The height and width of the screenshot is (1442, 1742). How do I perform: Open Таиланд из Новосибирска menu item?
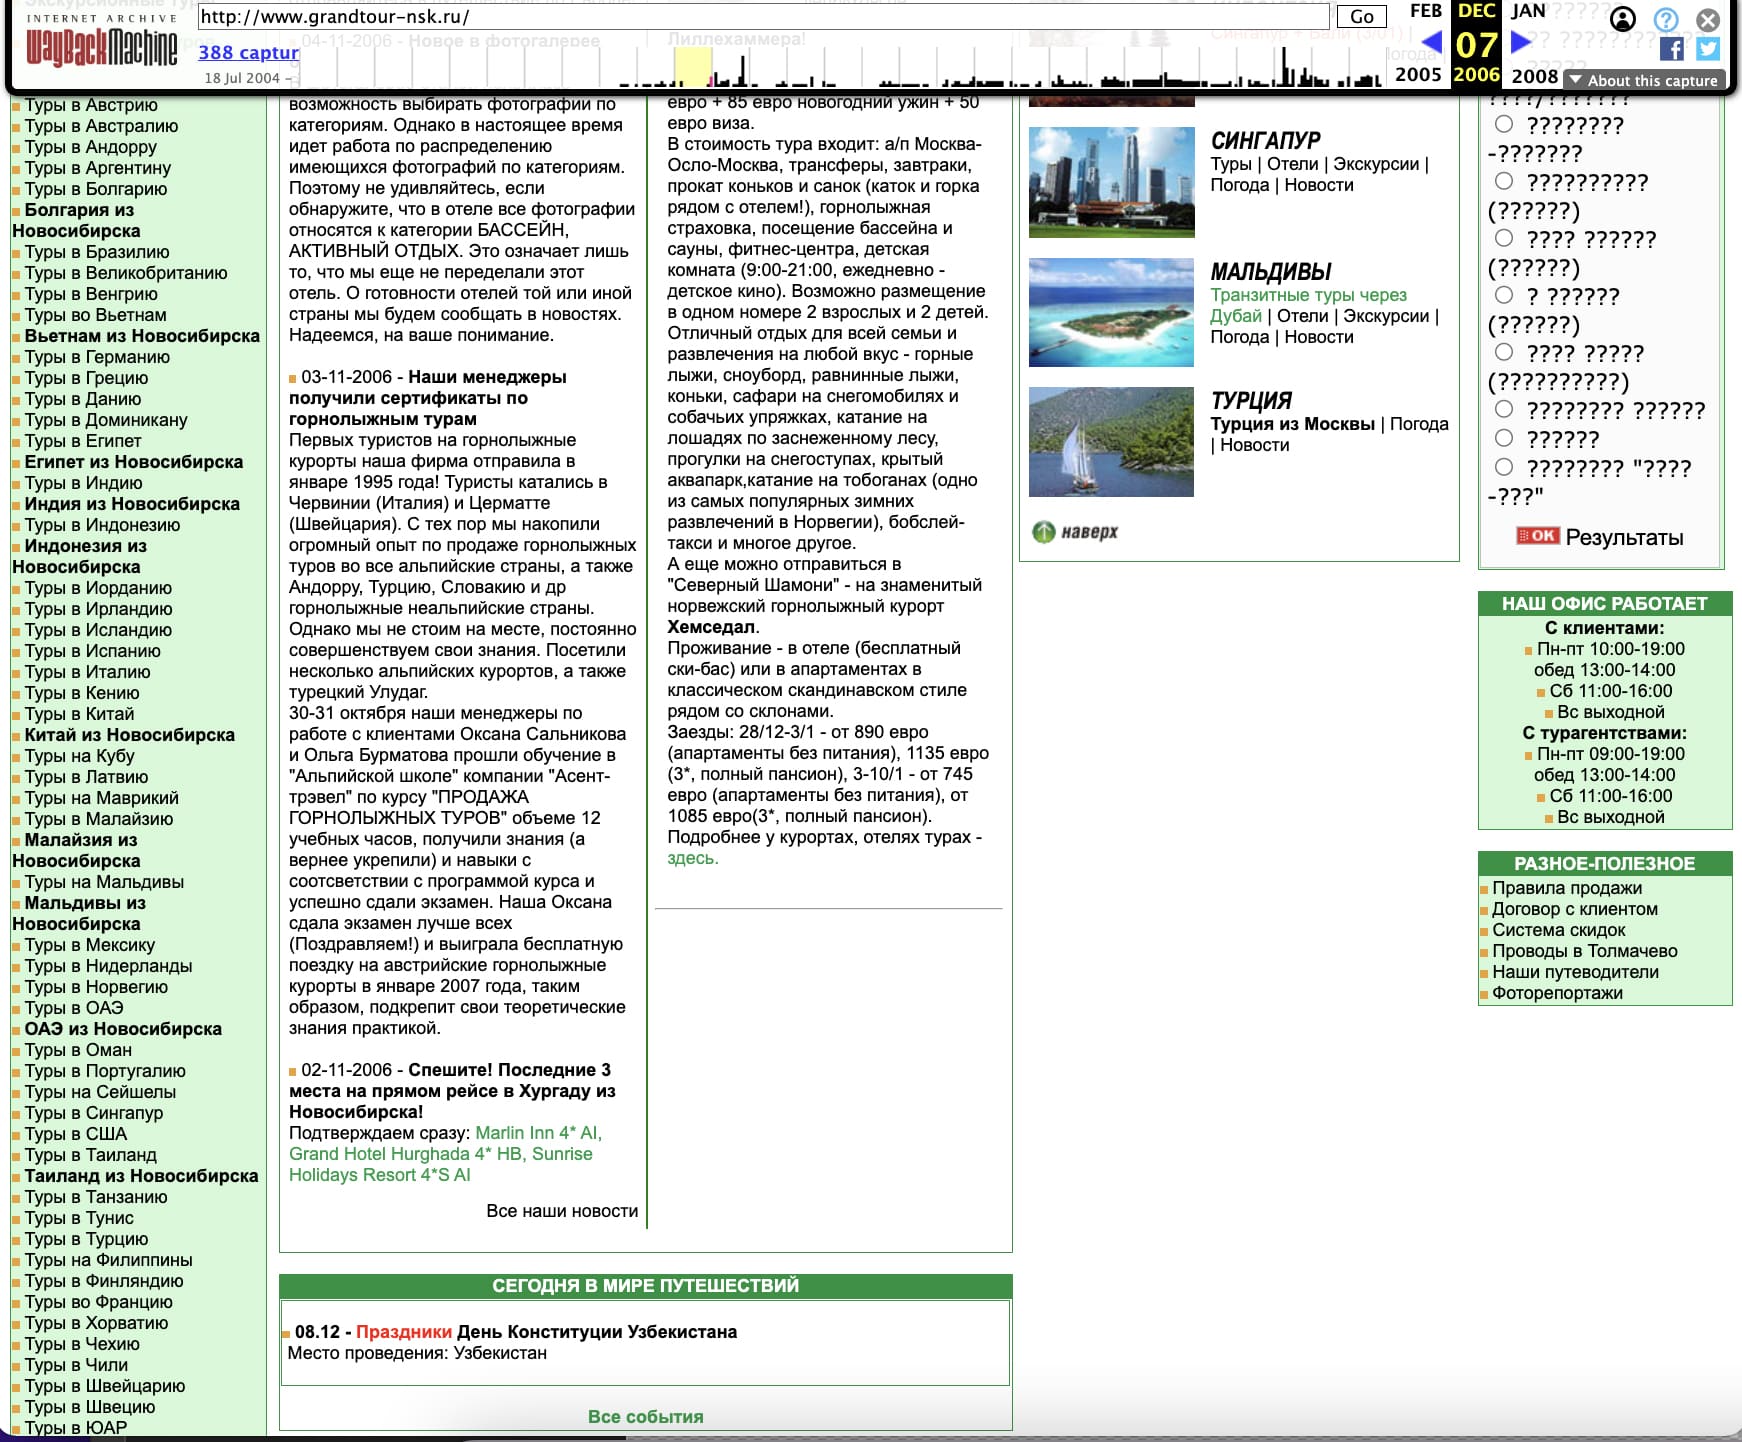click(x=141, y=1176)
